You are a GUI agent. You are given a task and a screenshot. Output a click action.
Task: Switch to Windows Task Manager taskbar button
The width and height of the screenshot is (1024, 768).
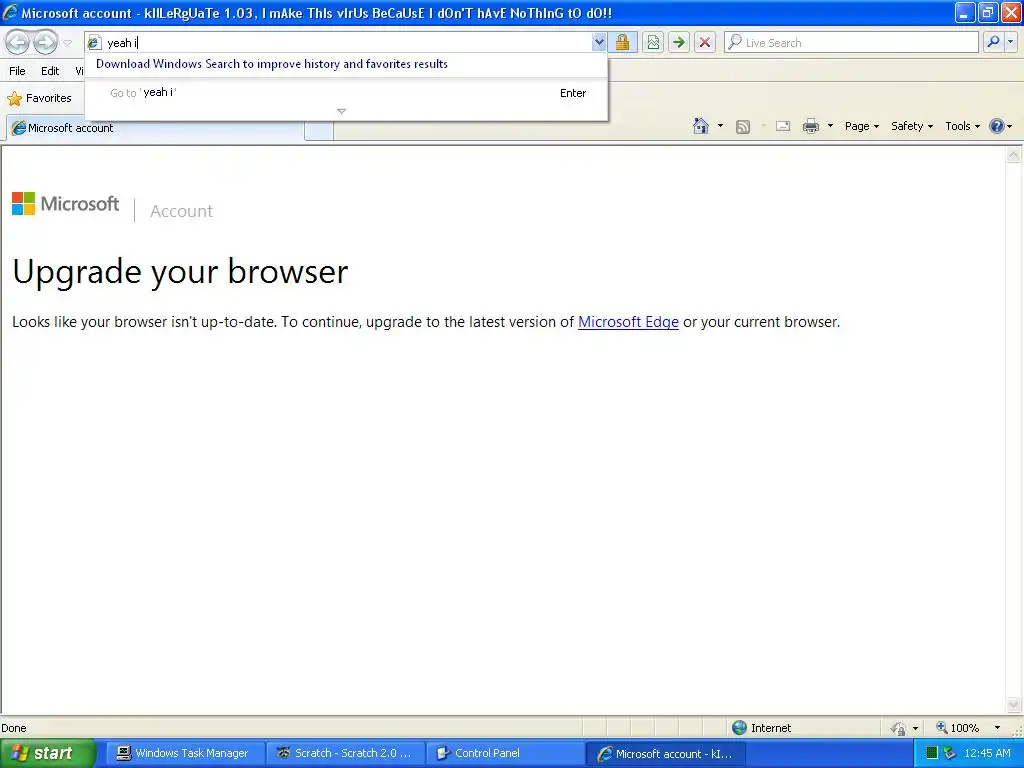[x=184, y=753]
